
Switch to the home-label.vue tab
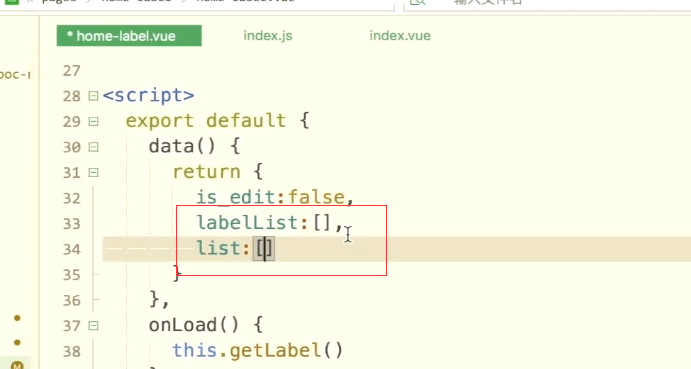pyautogui.click(x=129, y=36)
